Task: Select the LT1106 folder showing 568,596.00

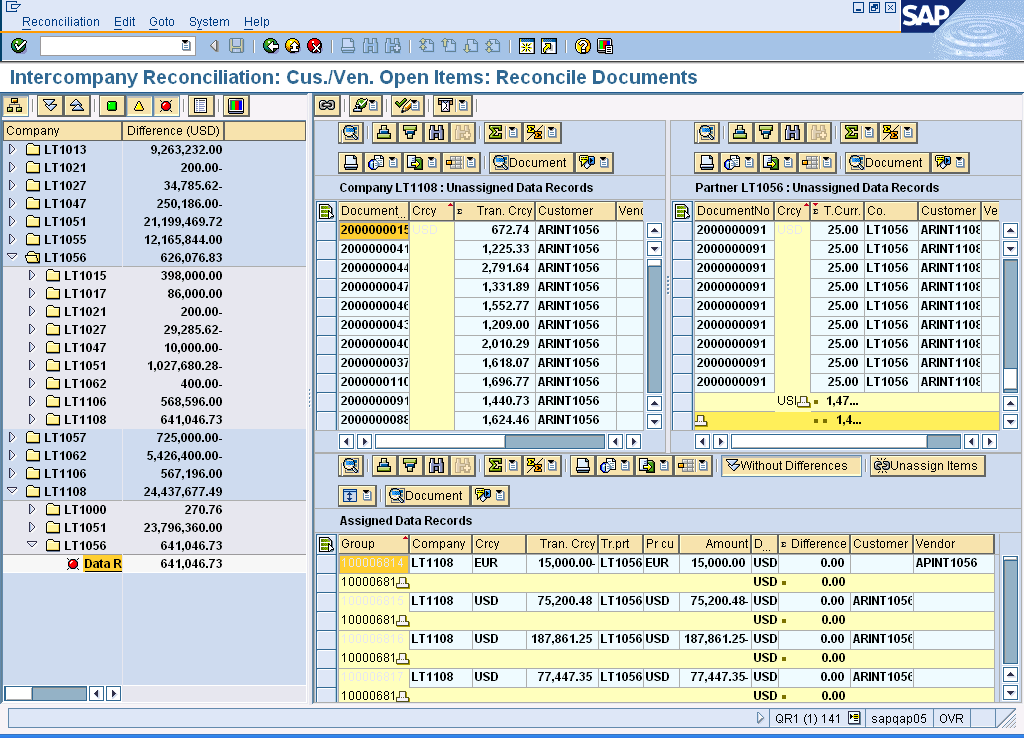Action: pyautogui.click(x=85, y=402)
